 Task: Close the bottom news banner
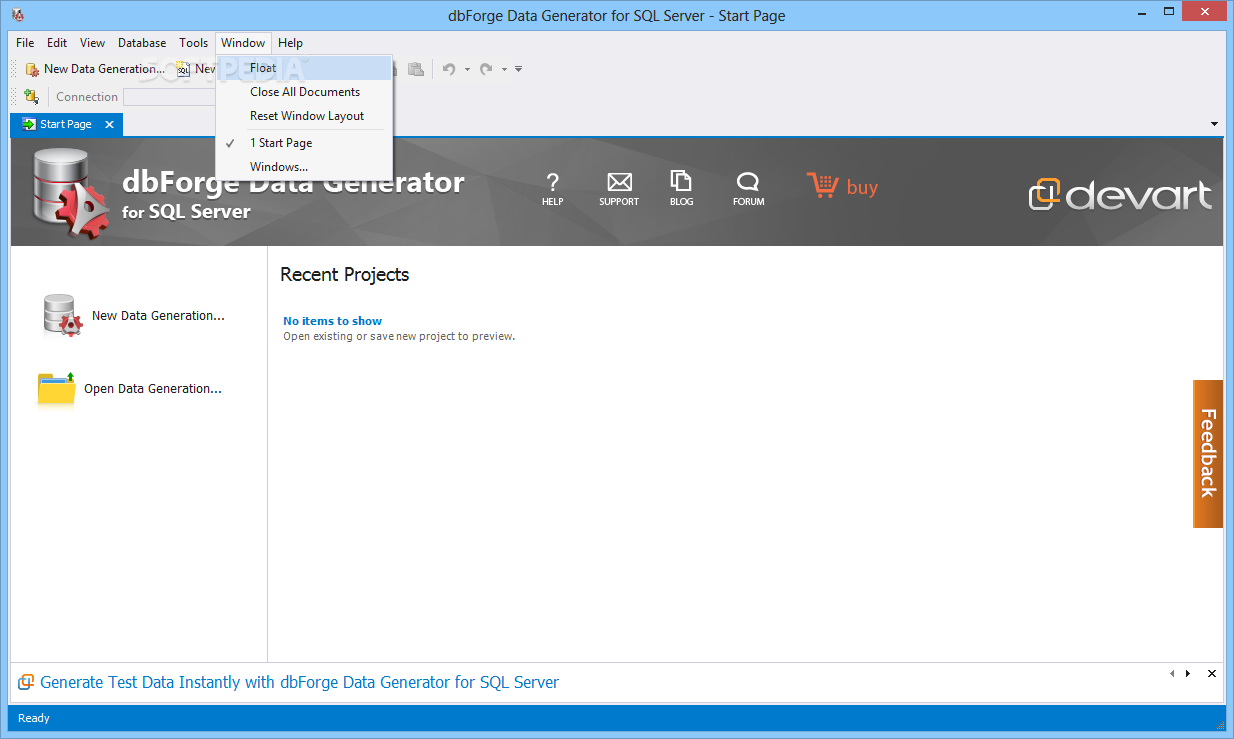pos(1212,674)
